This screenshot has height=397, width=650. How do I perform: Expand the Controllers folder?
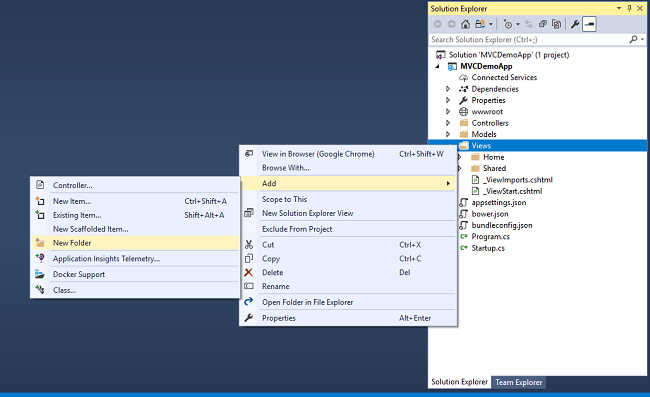448,123
